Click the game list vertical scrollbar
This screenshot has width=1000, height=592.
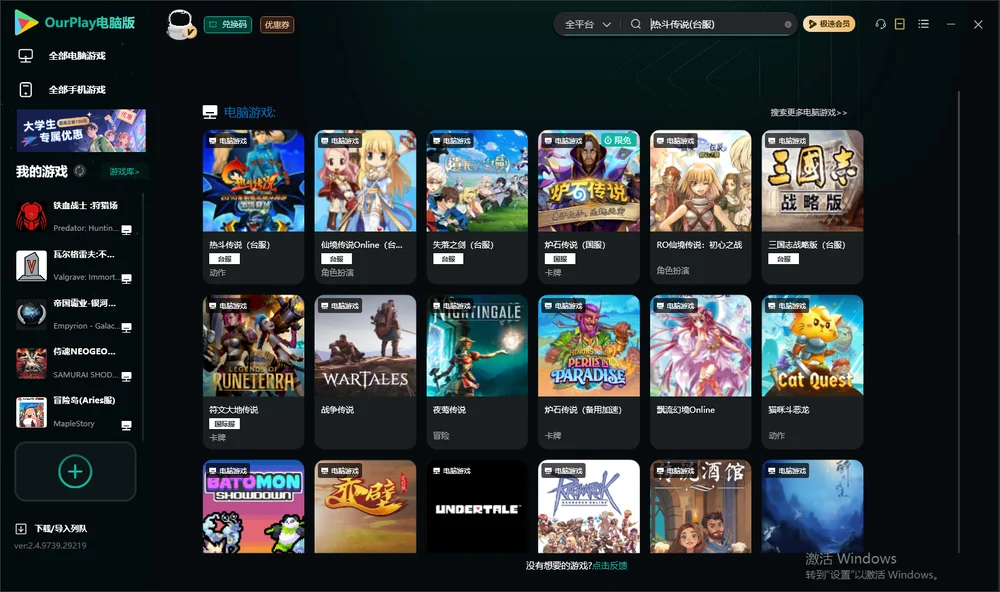959,322
